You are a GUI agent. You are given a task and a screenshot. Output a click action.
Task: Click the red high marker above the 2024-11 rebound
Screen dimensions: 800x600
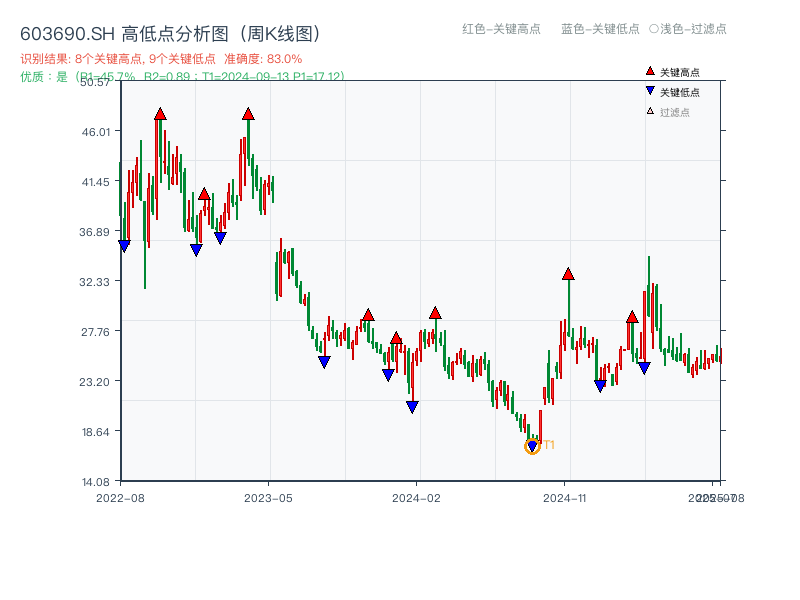568,272
